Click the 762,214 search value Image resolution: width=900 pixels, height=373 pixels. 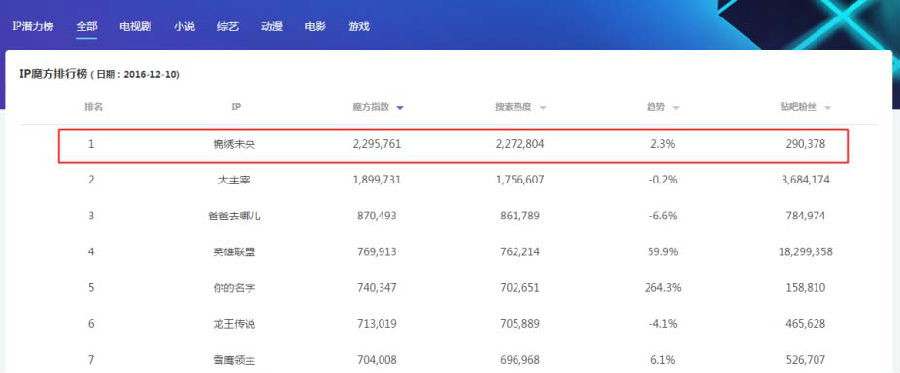[519, 252]
